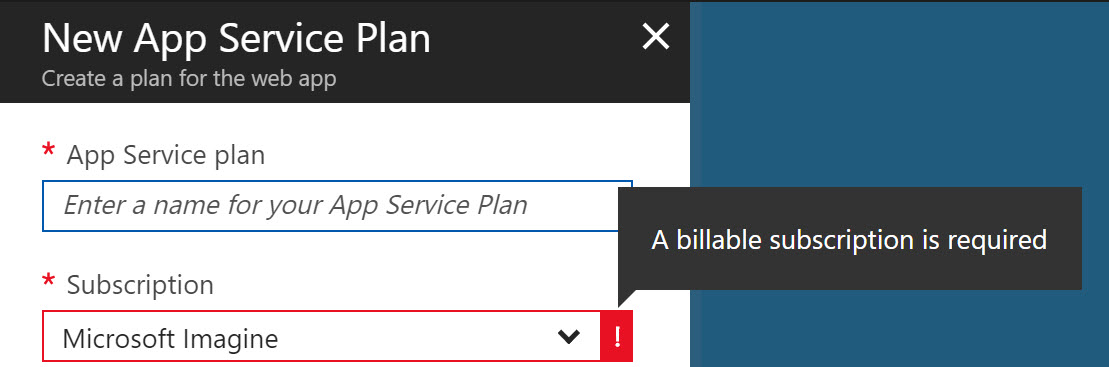Click the Subscription dropdown chevron arrow
Image resolution: width=1109 pixels, height=367 pixels.
[569, 337]
